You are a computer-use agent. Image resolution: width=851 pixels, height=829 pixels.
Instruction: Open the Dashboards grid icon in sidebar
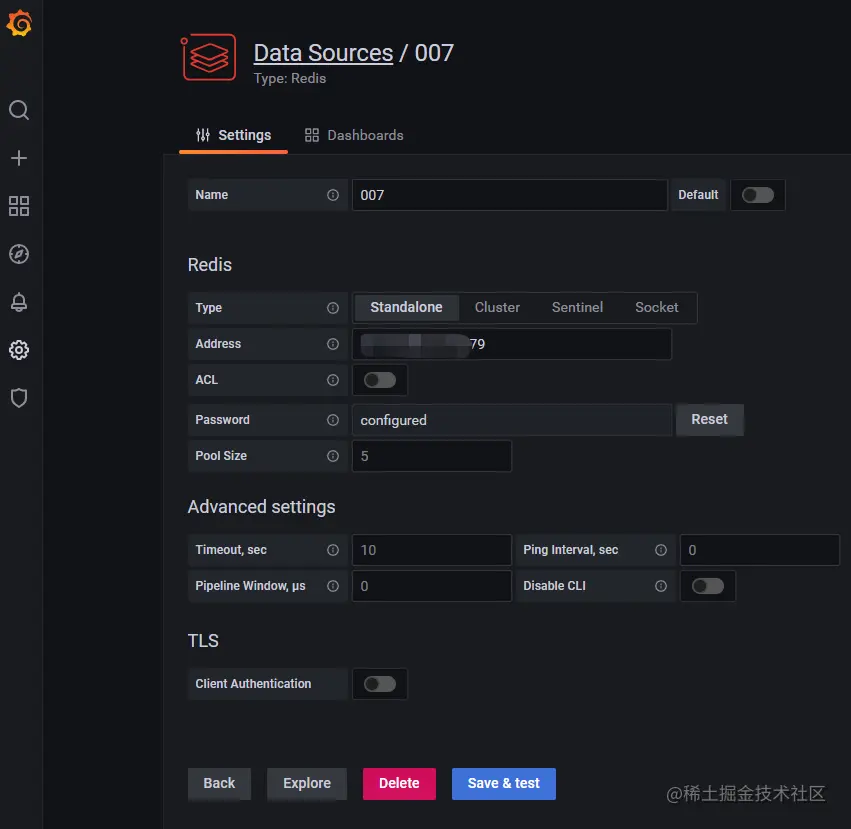[x=19, y=206]
